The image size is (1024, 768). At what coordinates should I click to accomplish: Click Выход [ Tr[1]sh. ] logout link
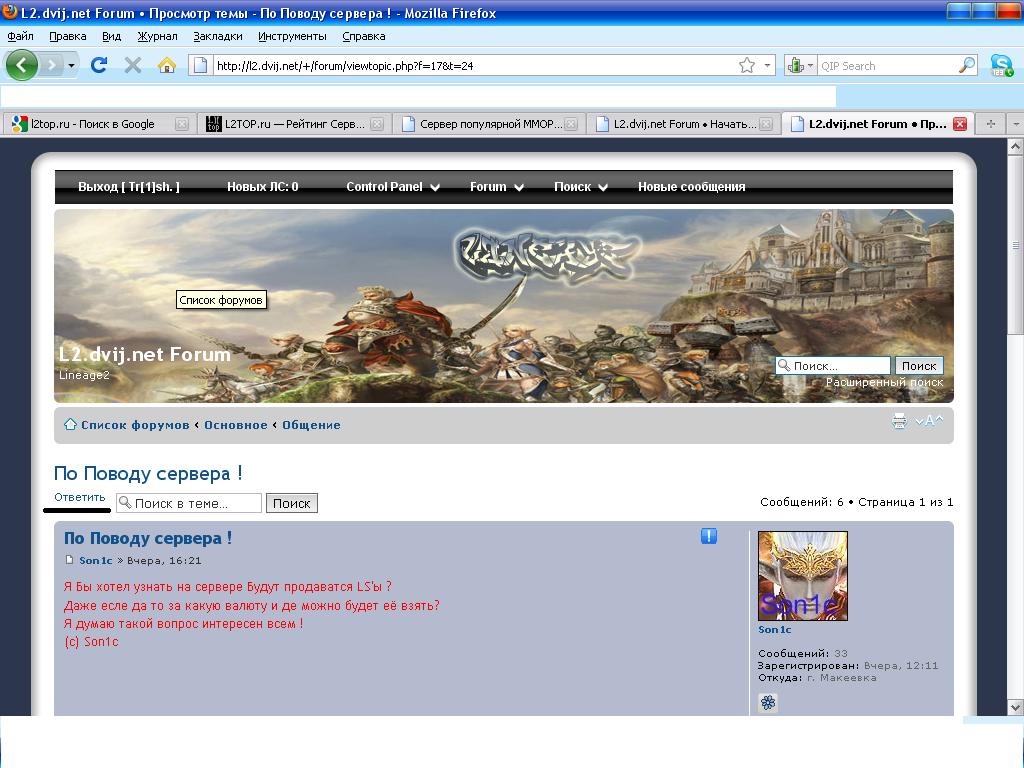pyautogui.click(x=129, y=187)
